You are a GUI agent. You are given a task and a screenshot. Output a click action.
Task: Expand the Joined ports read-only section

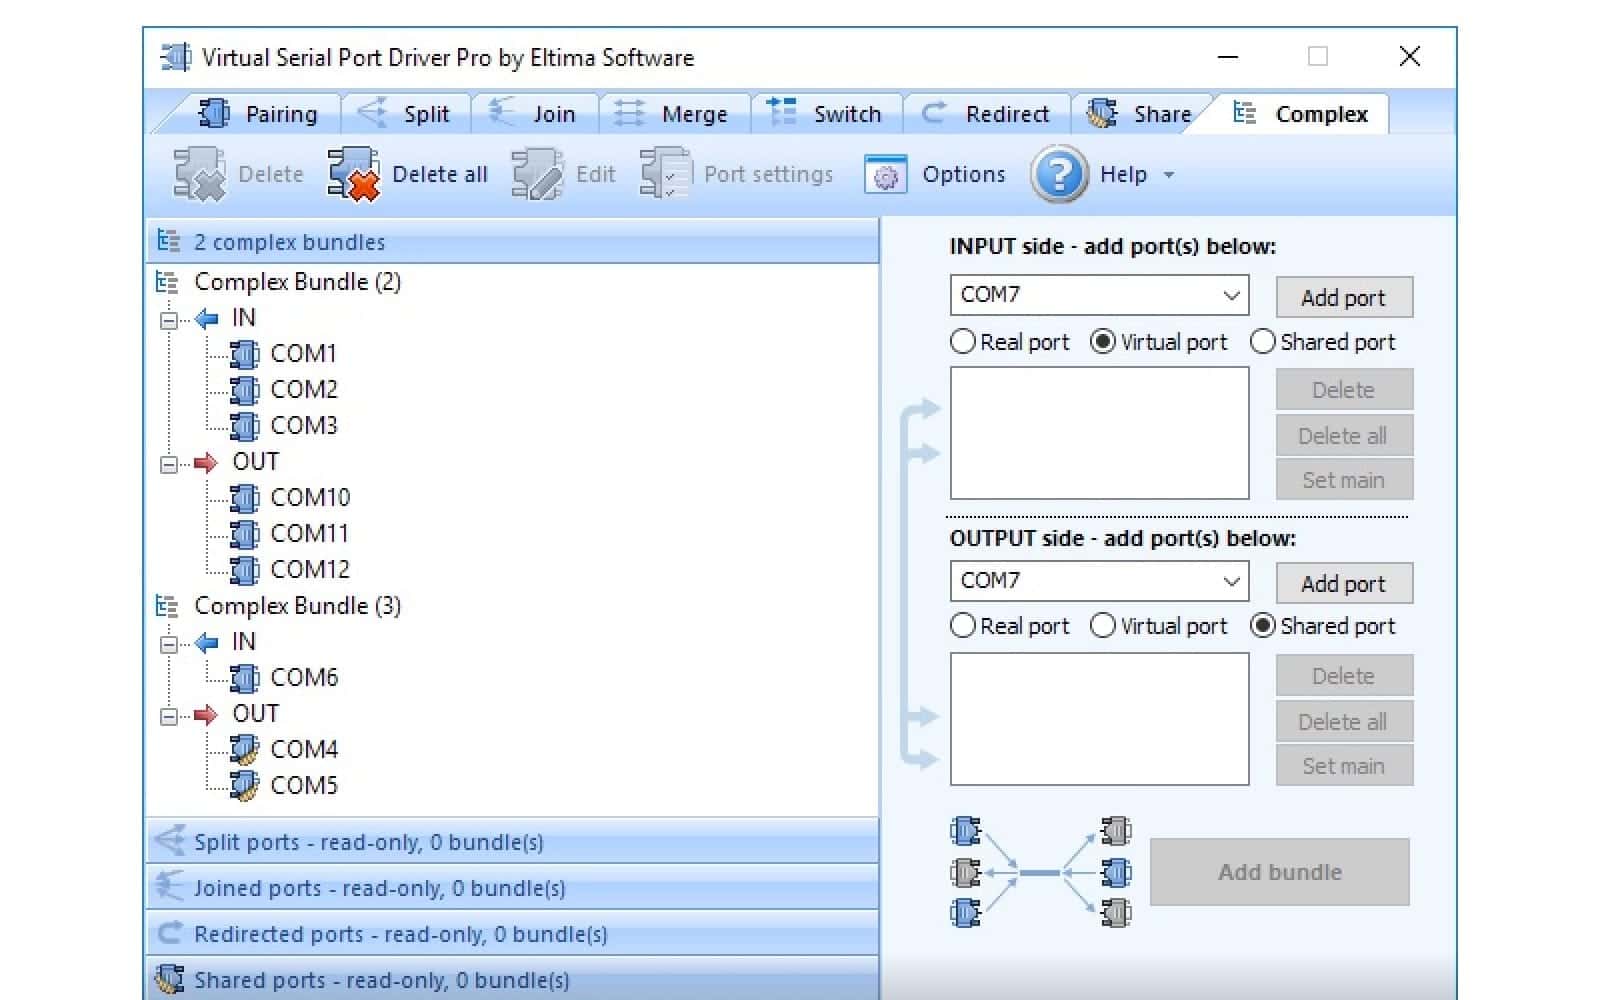(x=513, y=888)
